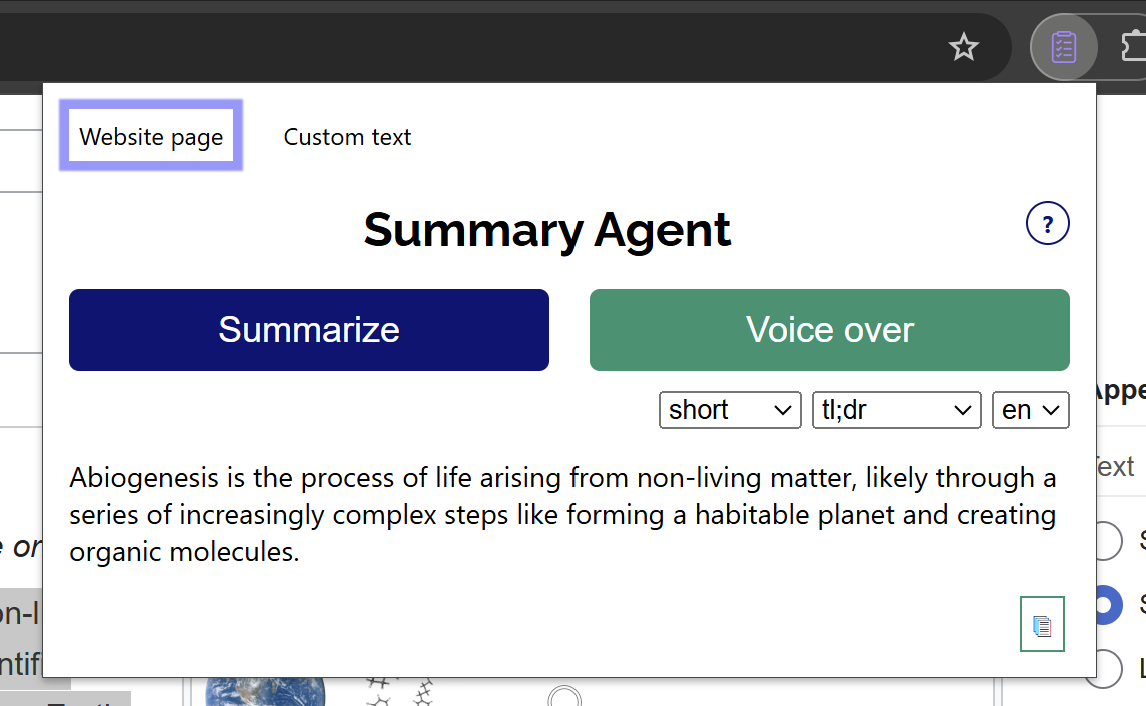This screenshot has width=1146, height=706.
Task: Focus the browser address bar
Action: [x=468, y=48]
